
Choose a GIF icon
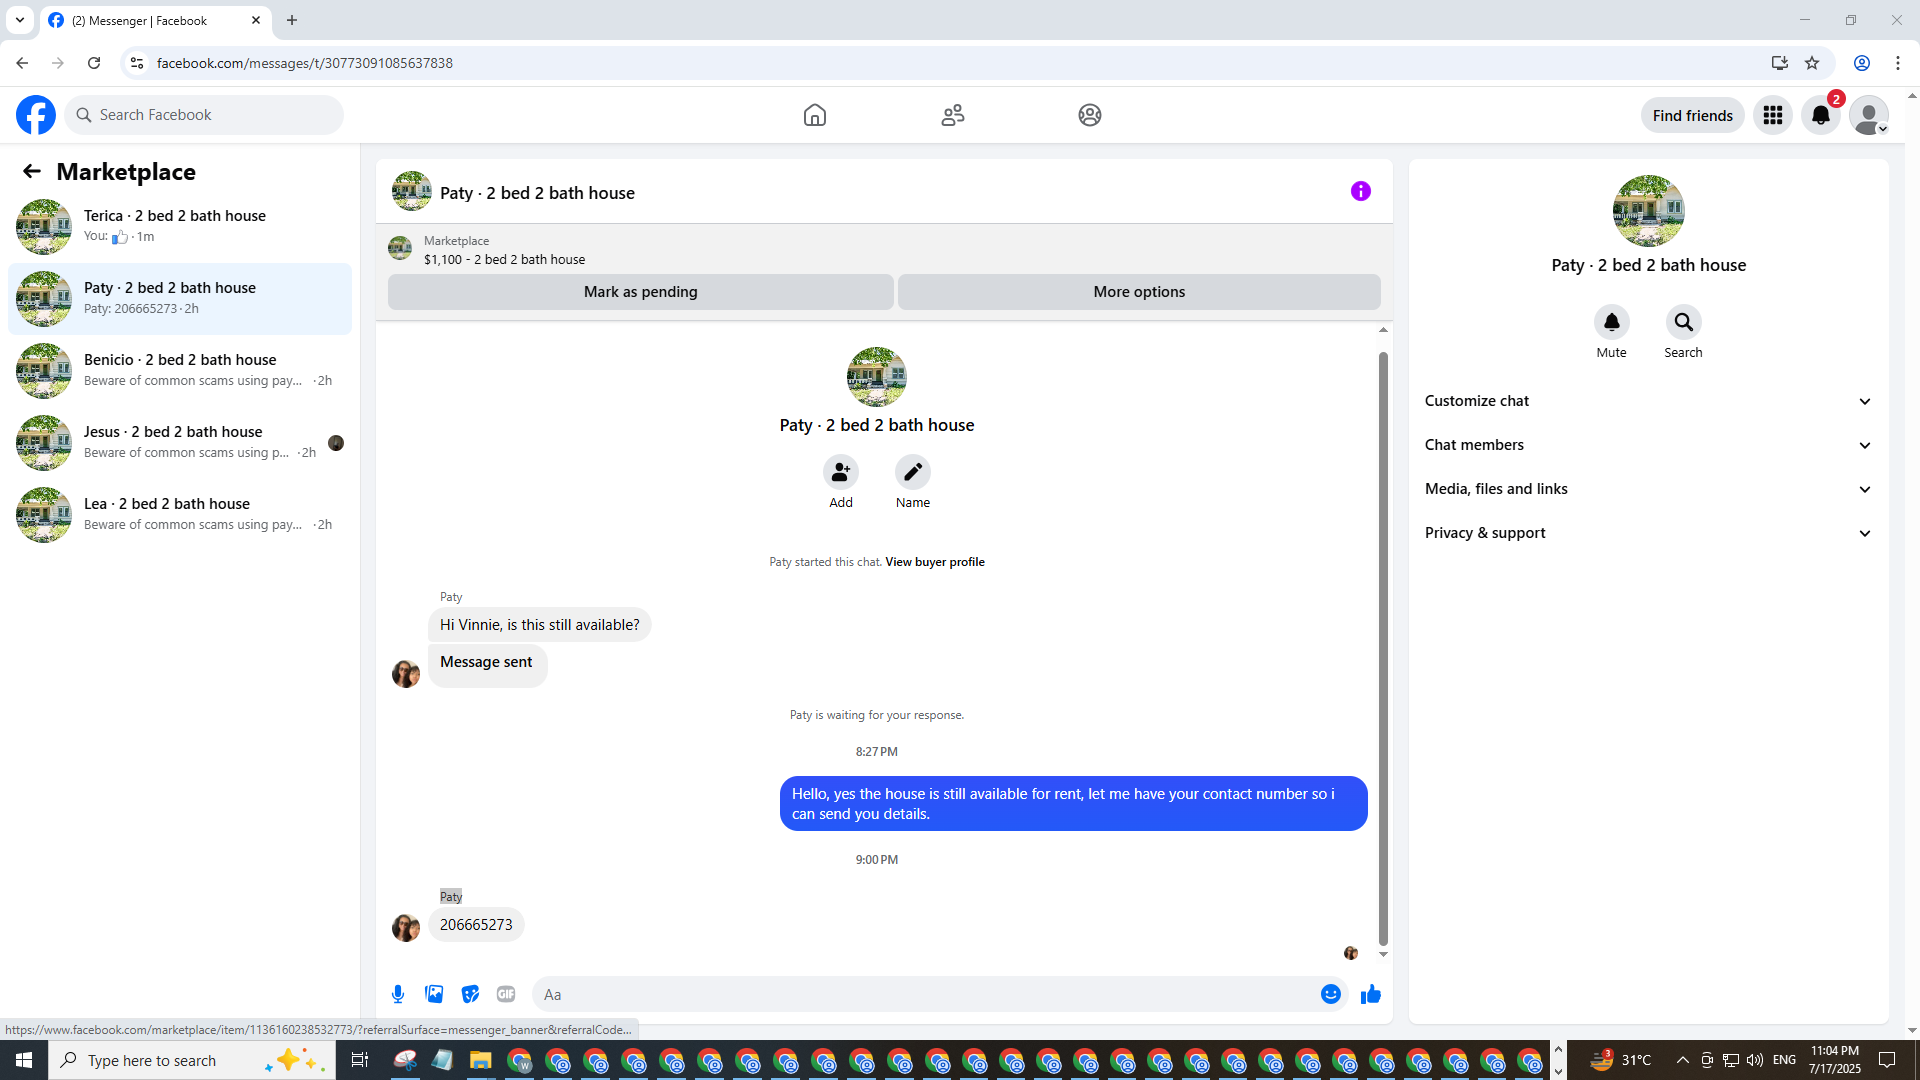[x=506, y=994]
